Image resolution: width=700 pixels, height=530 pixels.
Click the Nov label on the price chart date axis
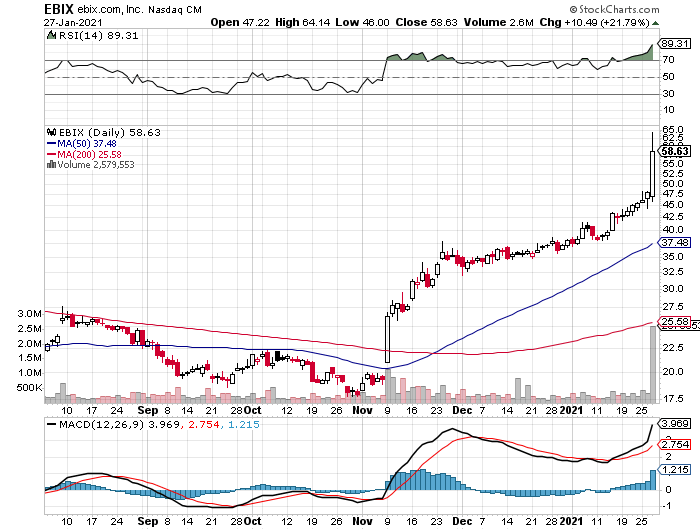click(362, 410)
